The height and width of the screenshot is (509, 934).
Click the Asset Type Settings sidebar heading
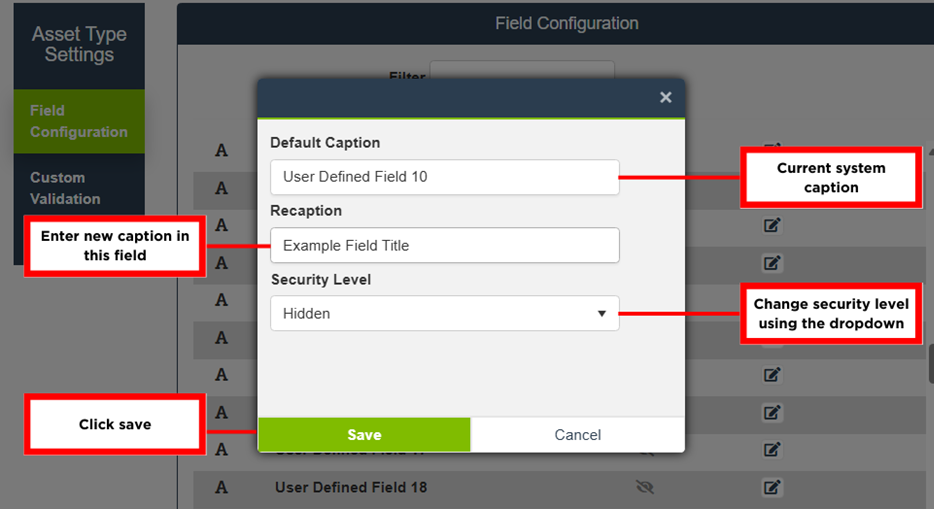click(79, 45)
